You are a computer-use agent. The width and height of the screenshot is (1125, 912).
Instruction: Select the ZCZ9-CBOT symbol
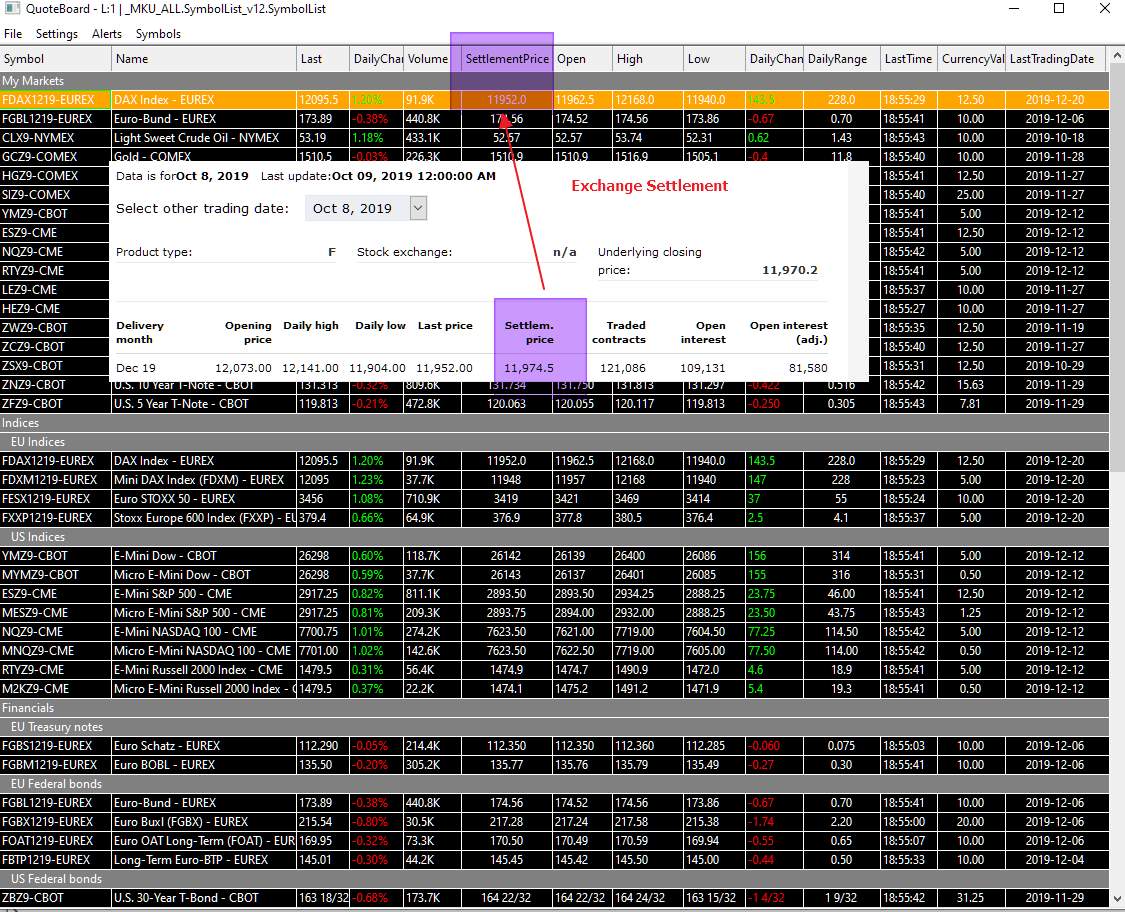(33, 347)
